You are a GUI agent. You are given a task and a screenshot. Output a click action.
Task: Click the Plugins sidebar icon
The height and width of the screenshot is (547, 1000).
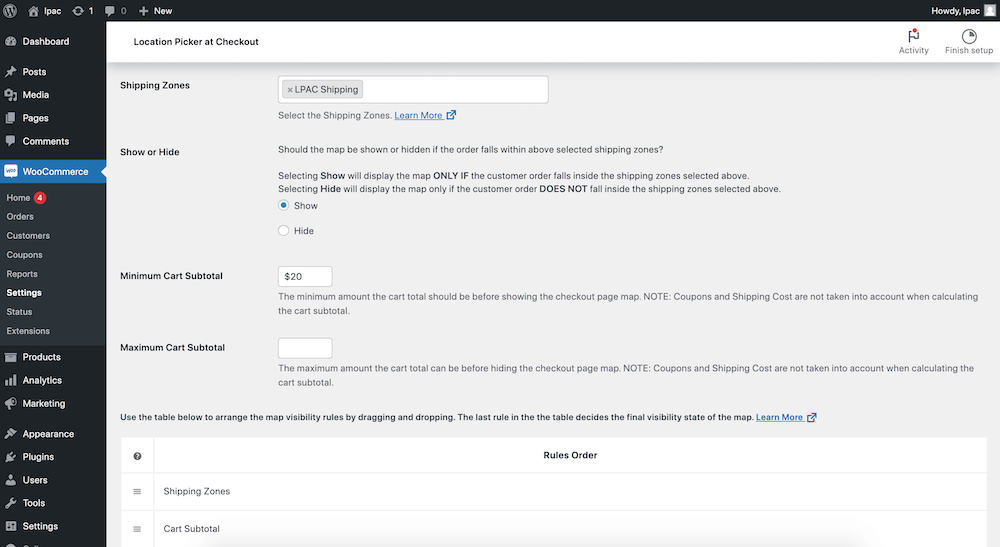10,457
